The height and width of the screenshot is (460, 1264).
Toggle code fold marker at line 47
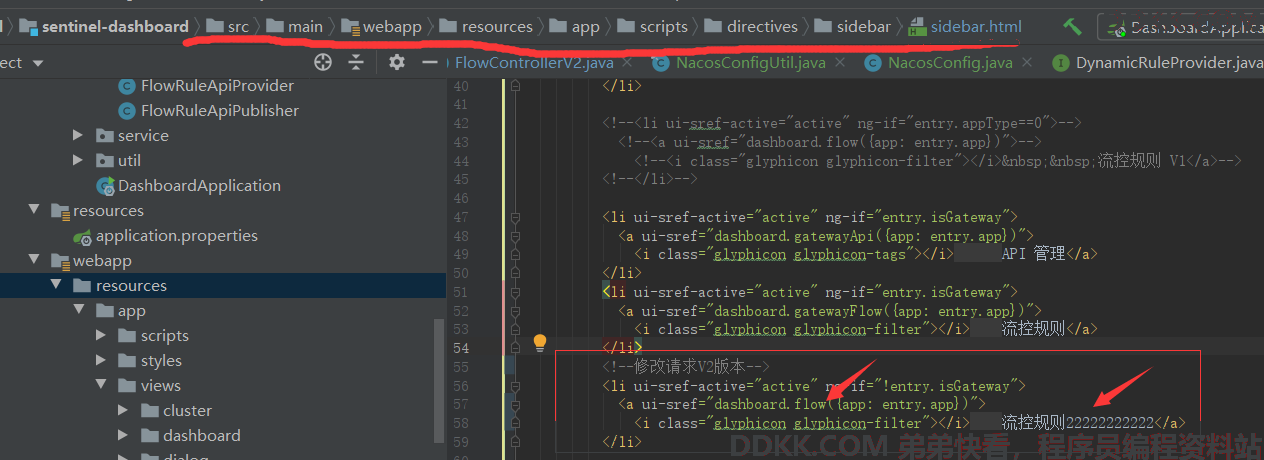515,217
